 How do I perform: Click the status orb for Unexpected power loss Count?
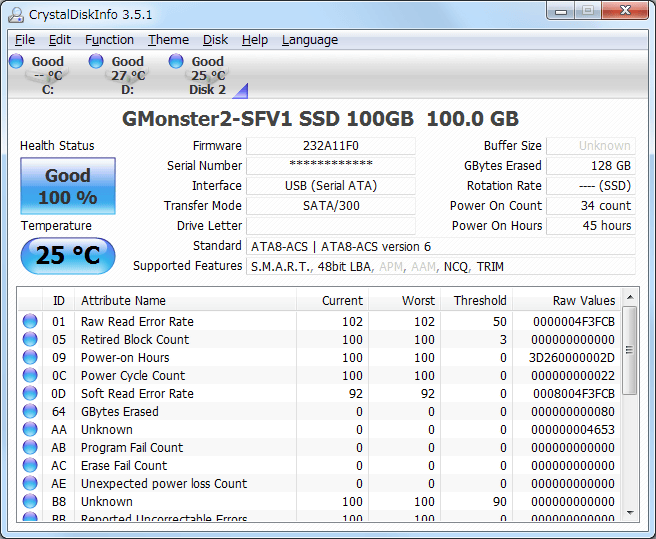click(x=30, y=483)
